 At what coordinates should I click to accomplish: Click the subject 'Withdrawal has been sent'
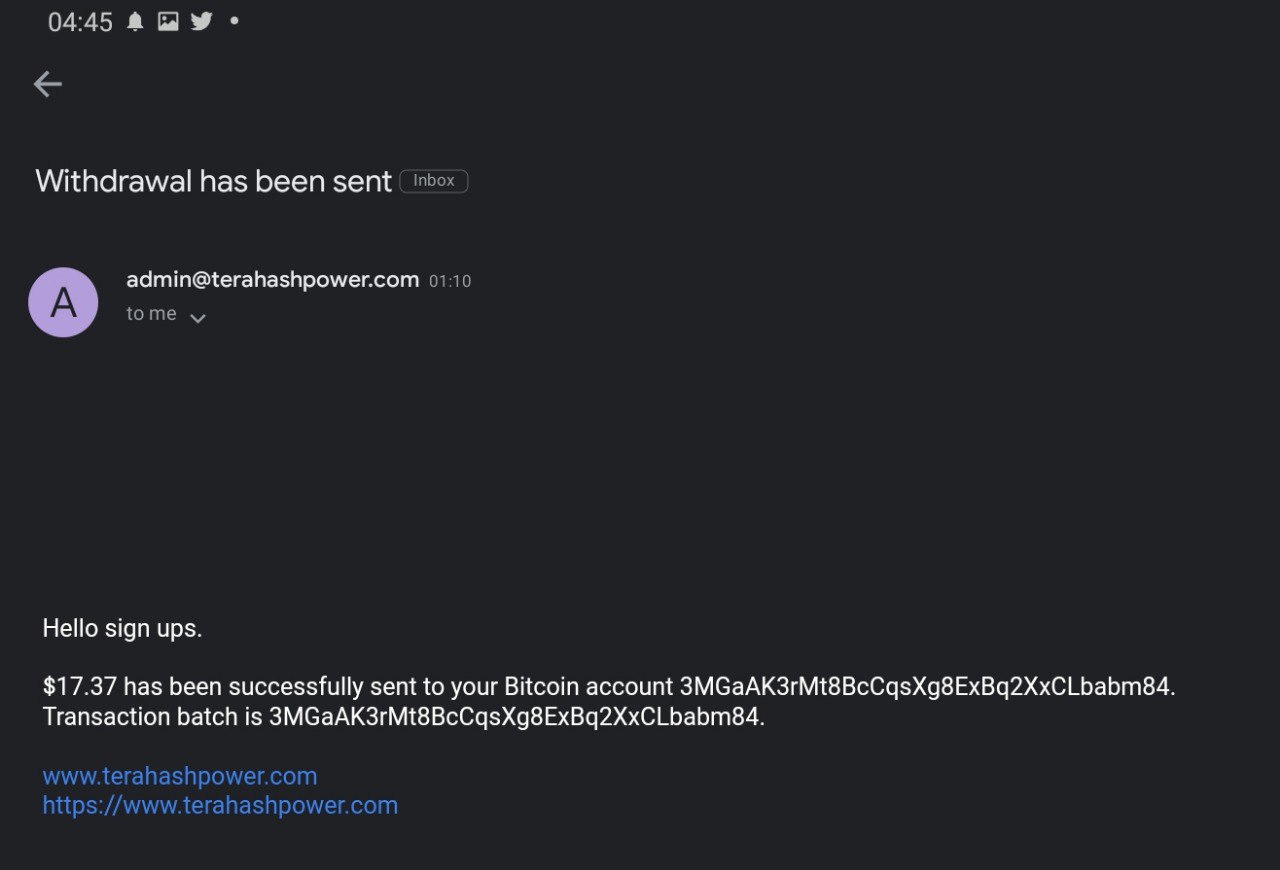[214, 181]
